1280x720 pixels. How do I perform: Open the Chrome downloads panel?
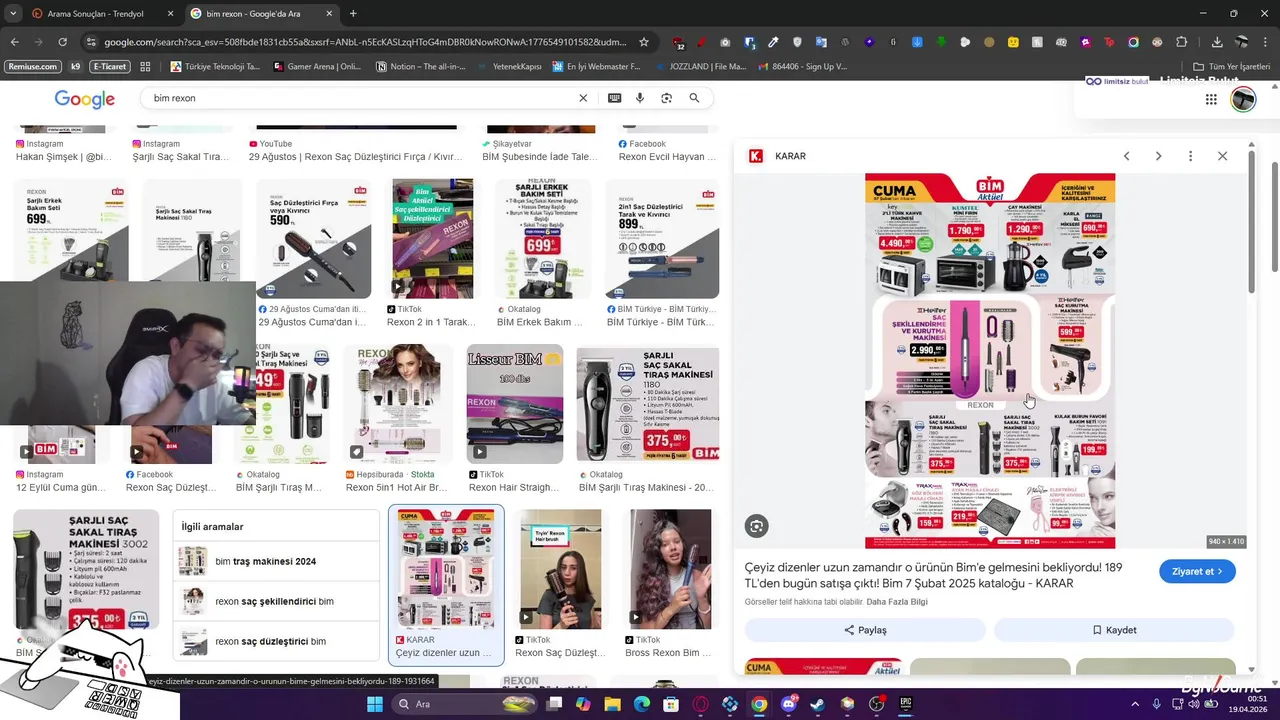tap(1217, 42)
